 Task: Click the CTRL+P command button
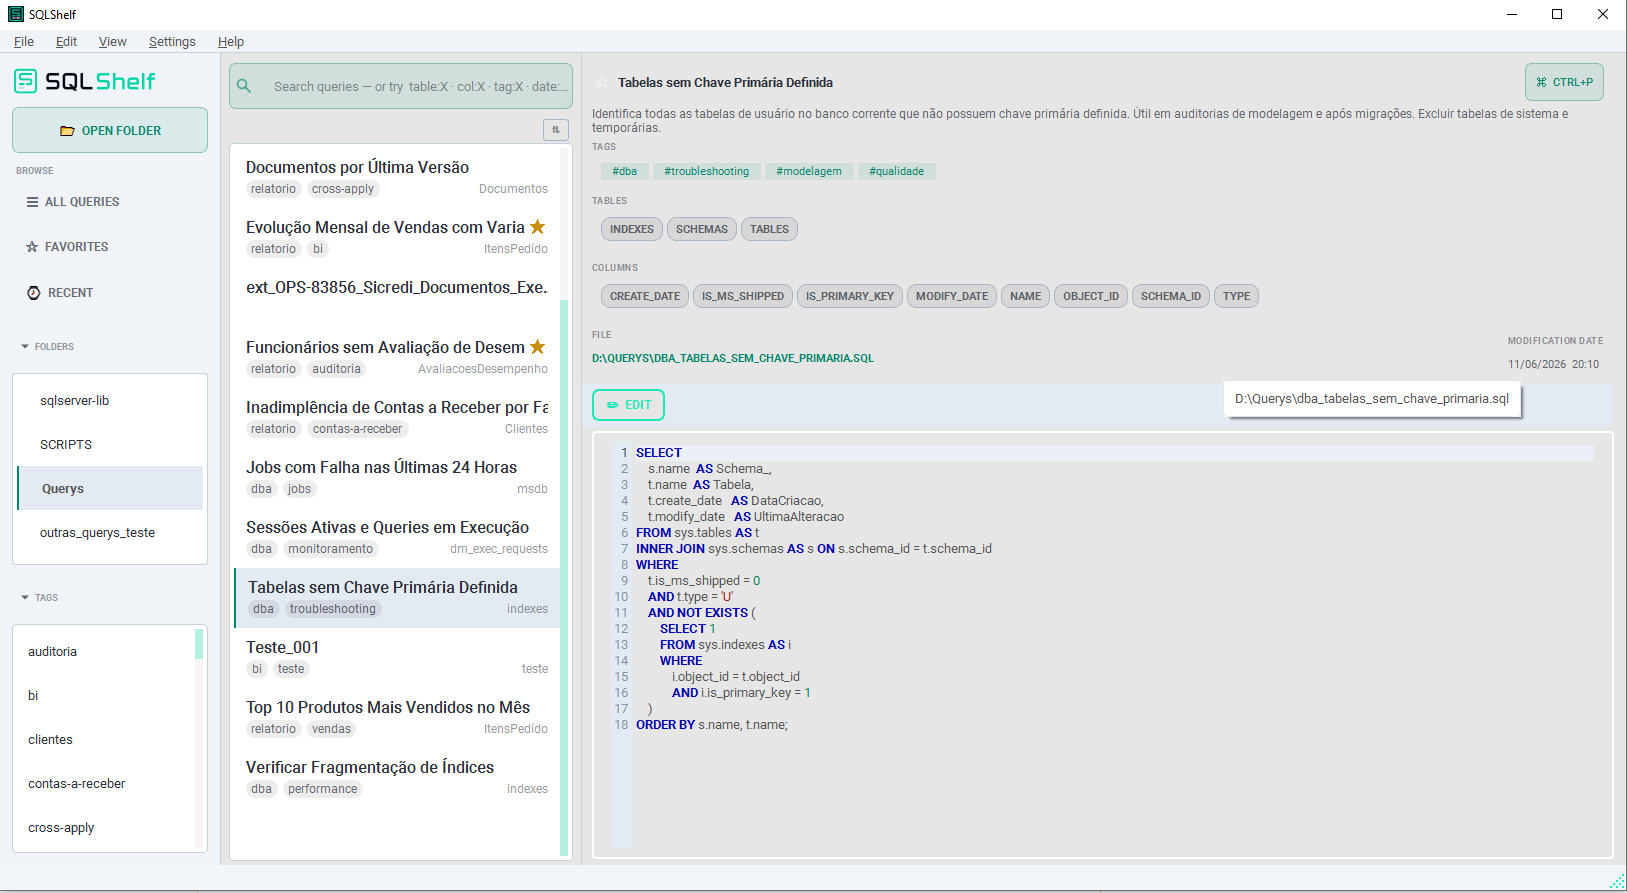[x=1564, y=82]
